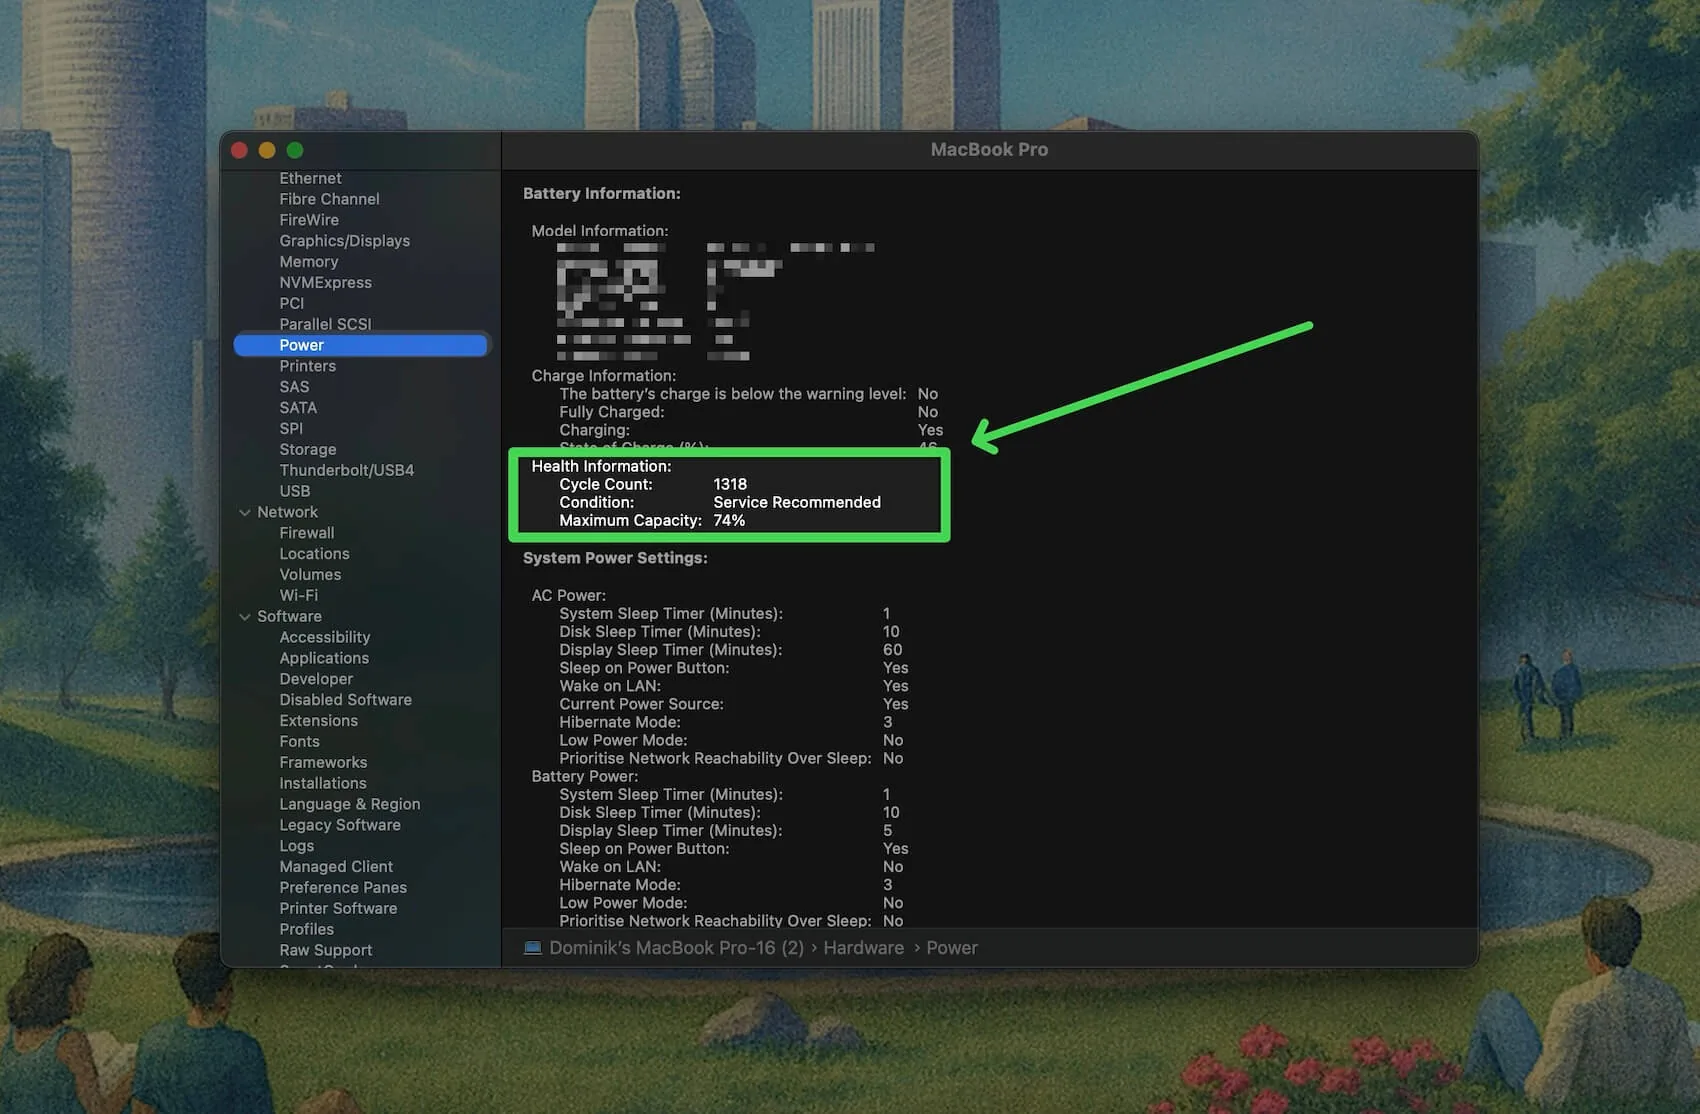This screenshot has width=1700, height=1114.
Task: Minimize window with yellow button
Action: click(x=267, y=150)
